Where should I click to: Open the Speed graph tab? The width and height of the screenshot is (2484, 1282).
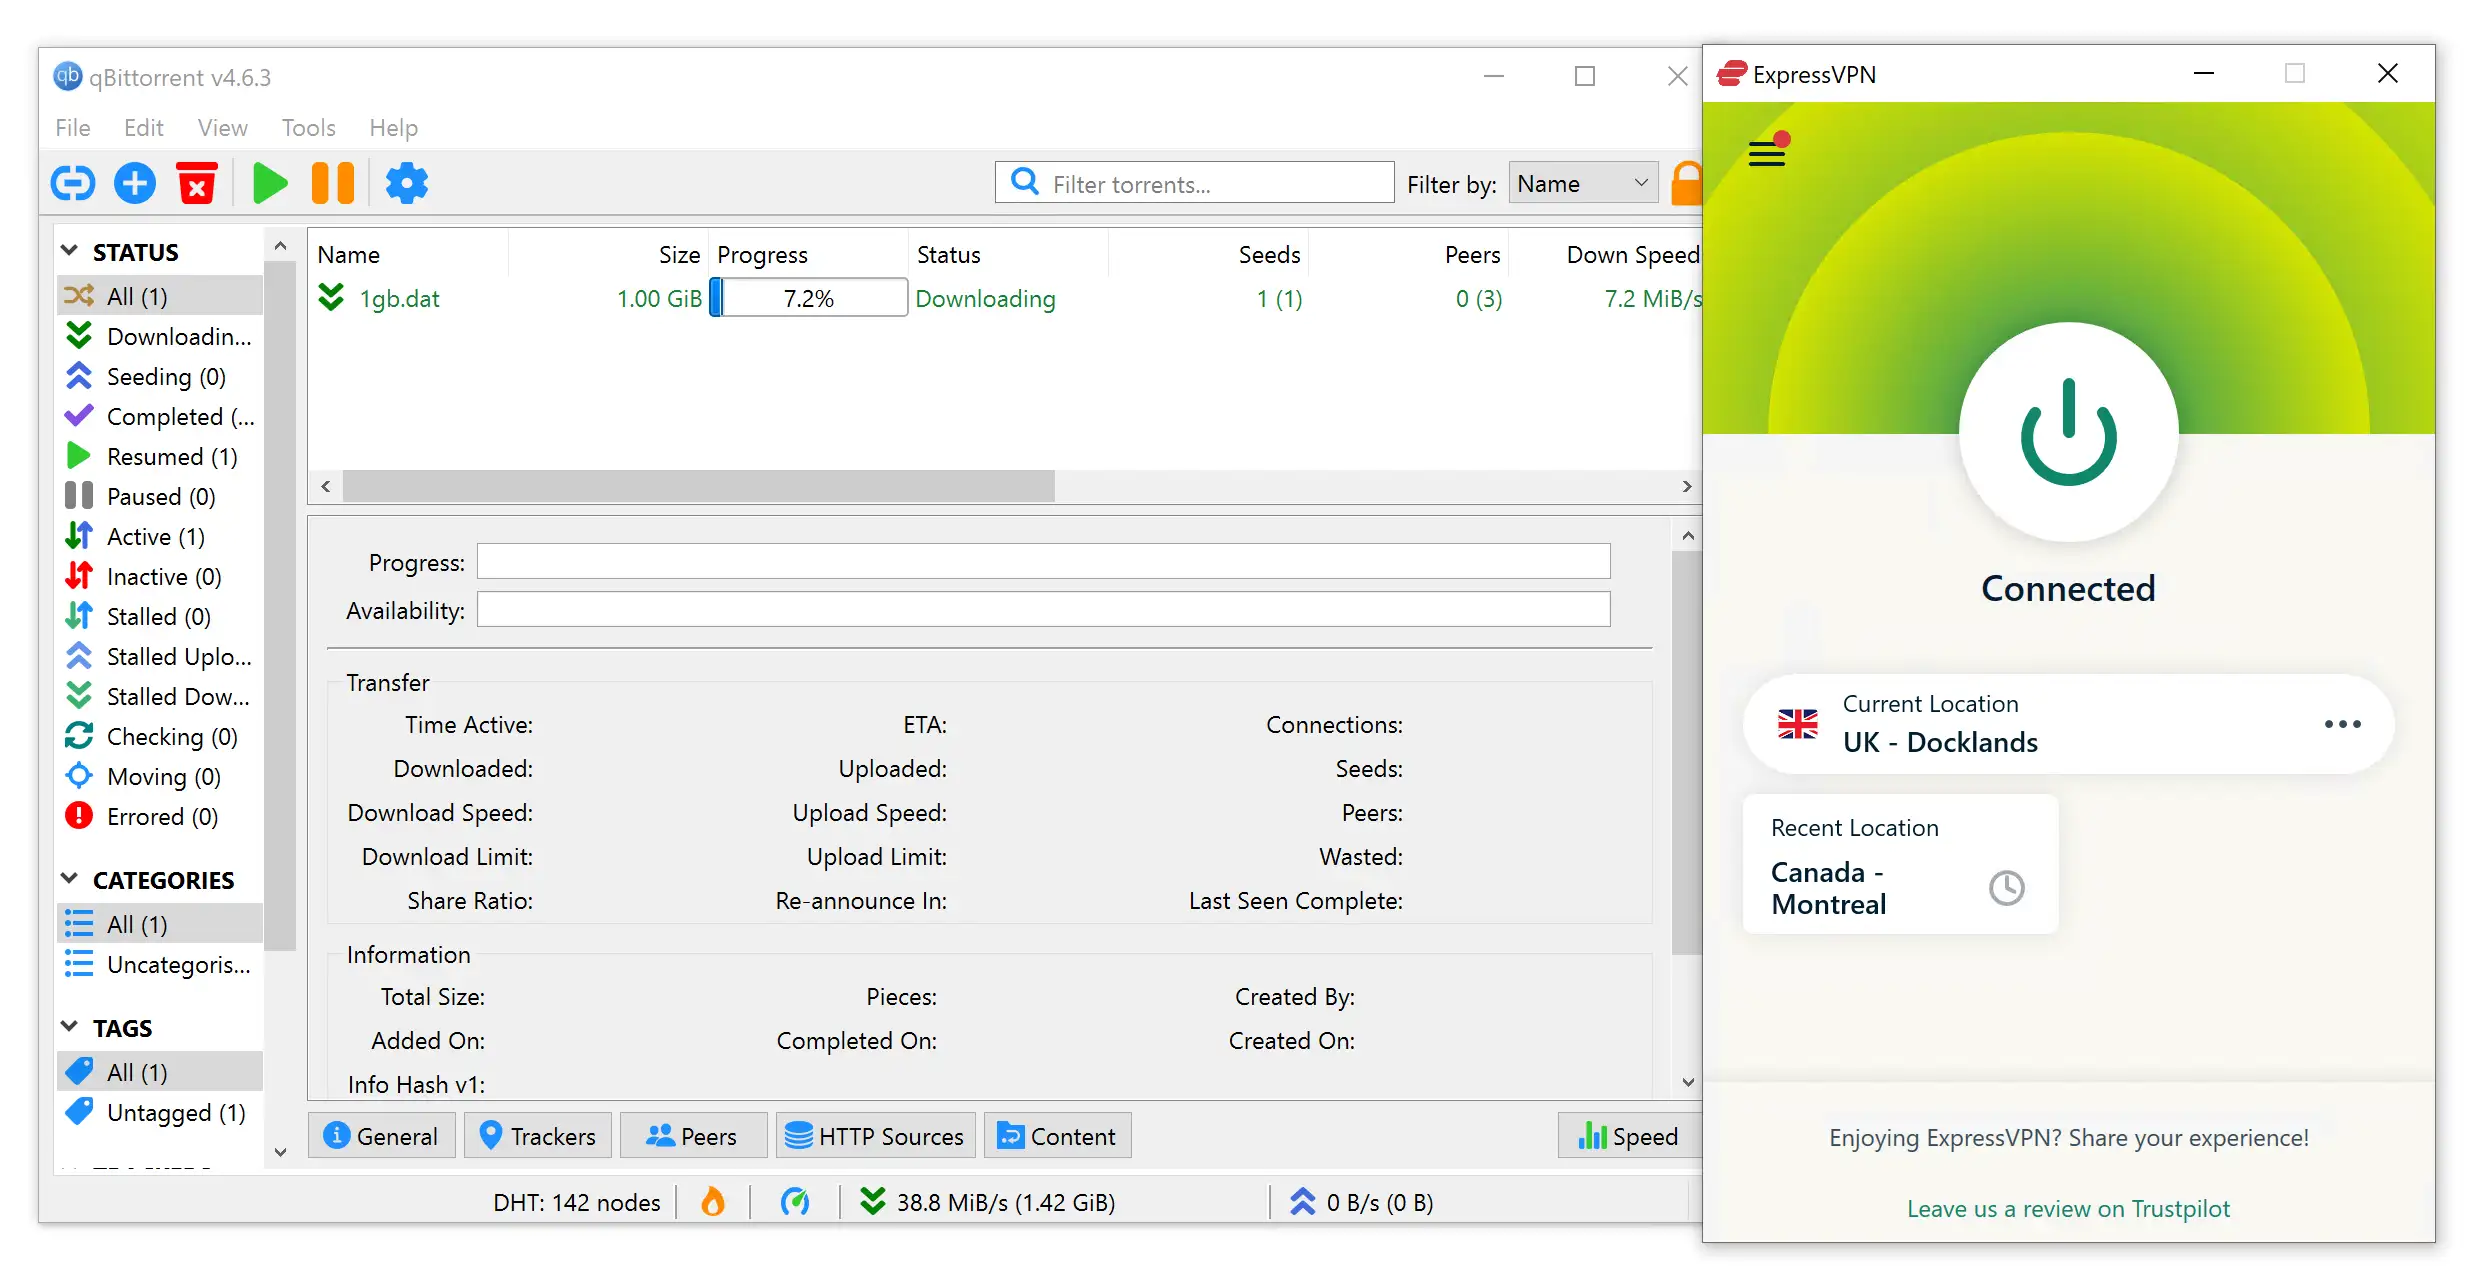[1629, 1135]
